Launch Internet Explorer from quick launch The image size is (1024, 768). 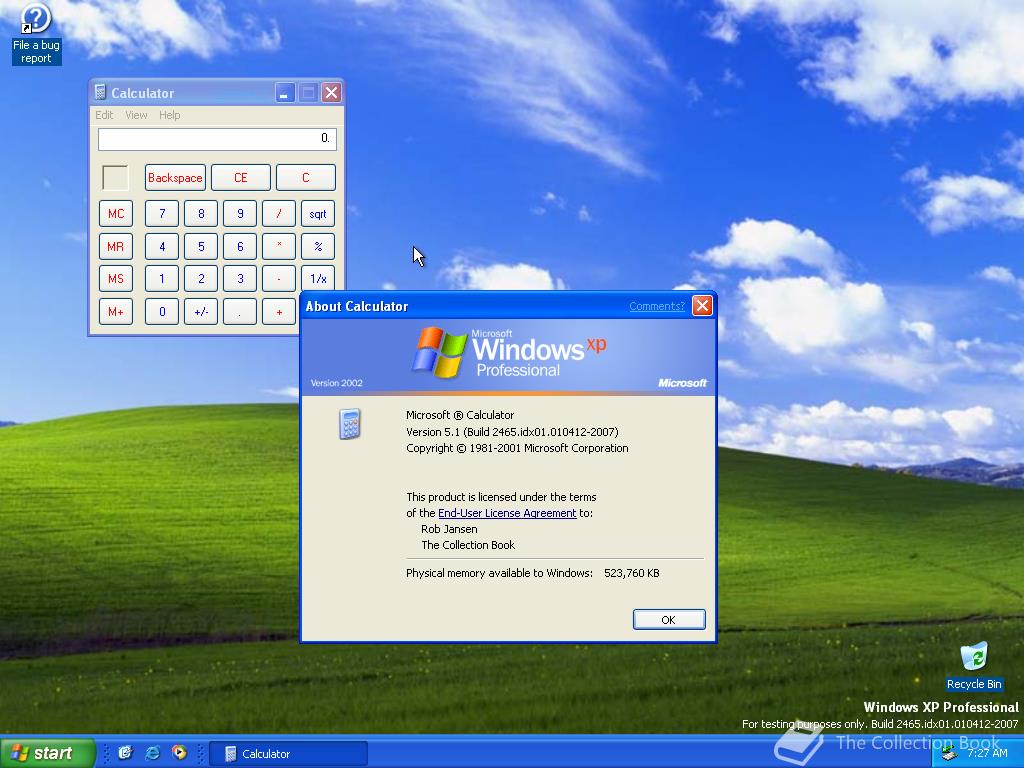point(153,753)
